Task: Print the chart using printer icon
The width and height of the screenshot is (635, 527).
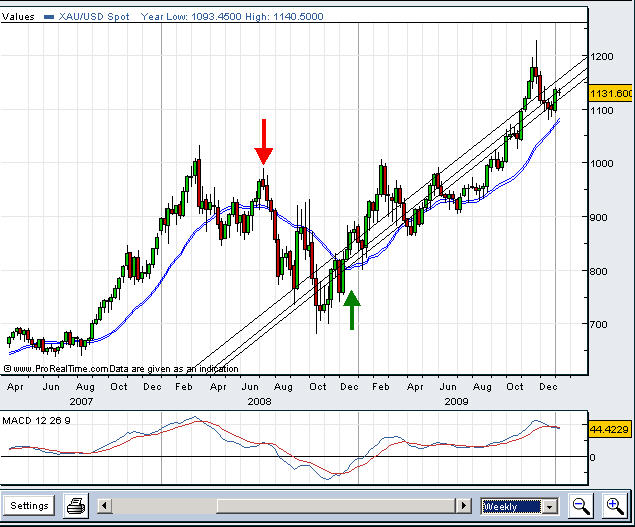Action: click(x=76, y=506)
